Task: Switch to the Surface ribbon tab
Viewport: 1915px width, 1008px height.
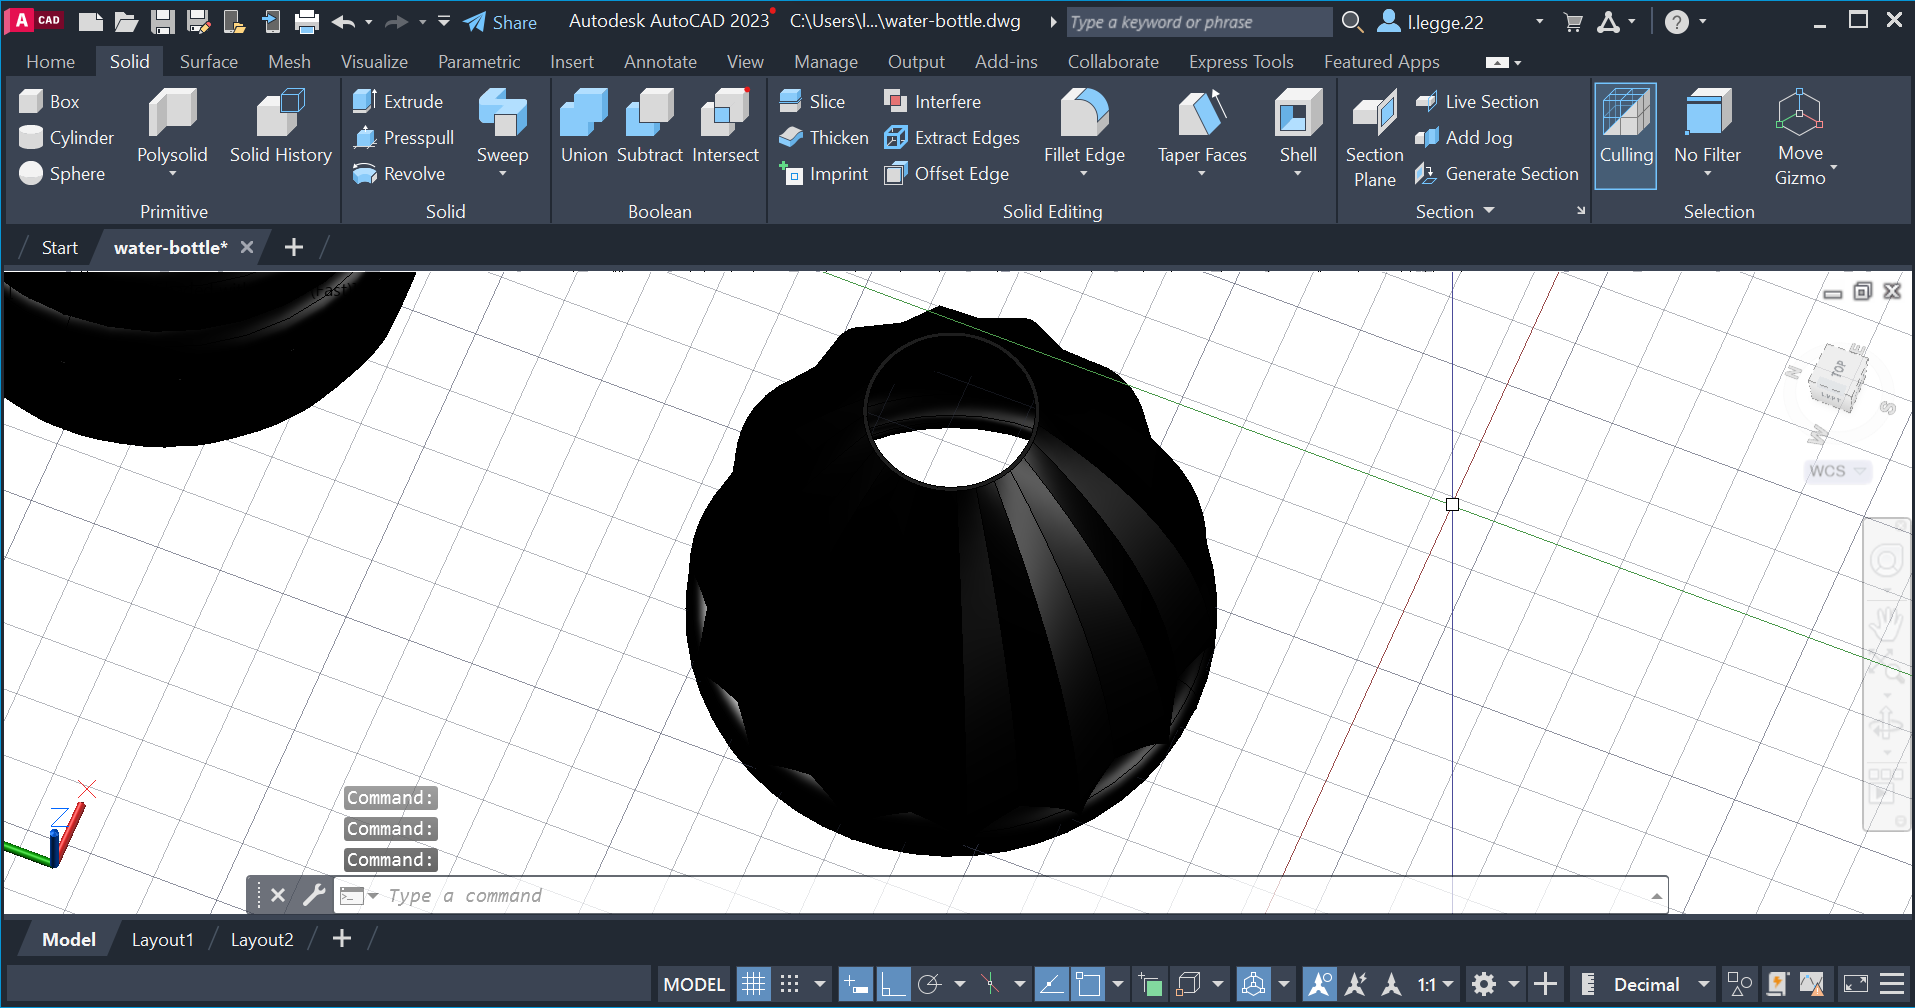Action: pyautogui.click(x=209, y=61)
